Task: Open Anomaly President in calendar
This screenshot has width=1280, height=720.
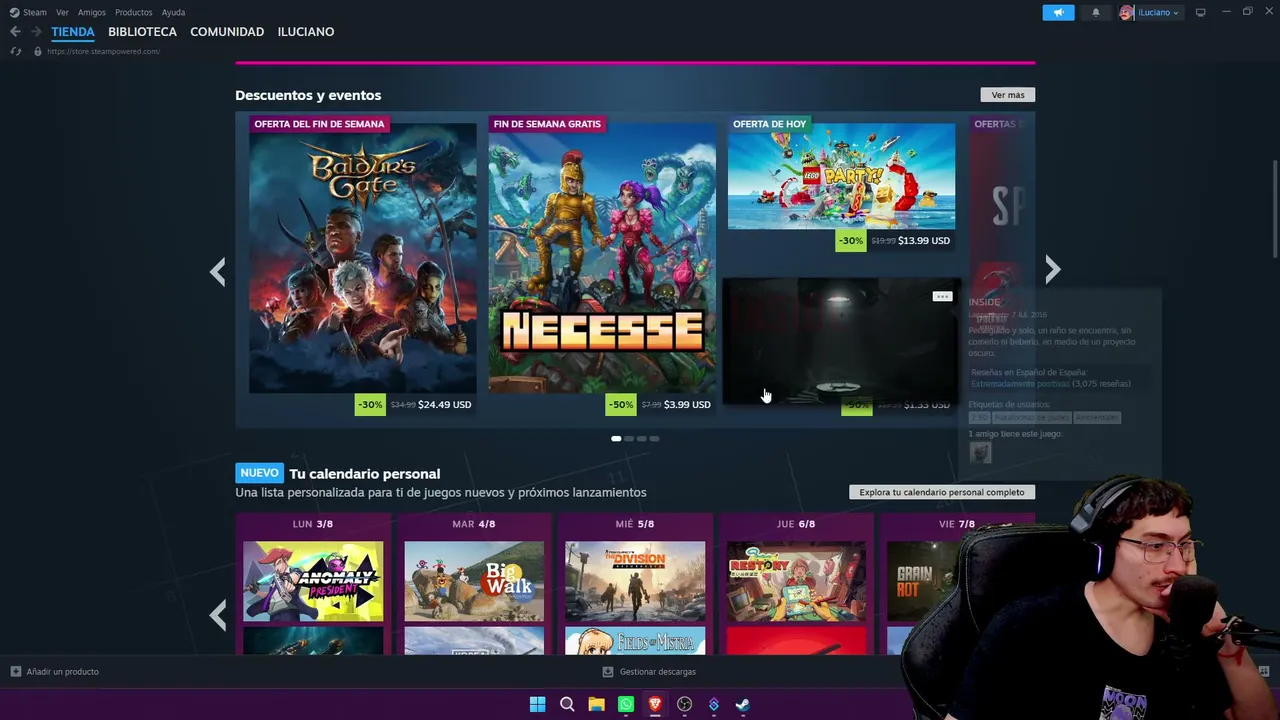Action: pos(313,581)
